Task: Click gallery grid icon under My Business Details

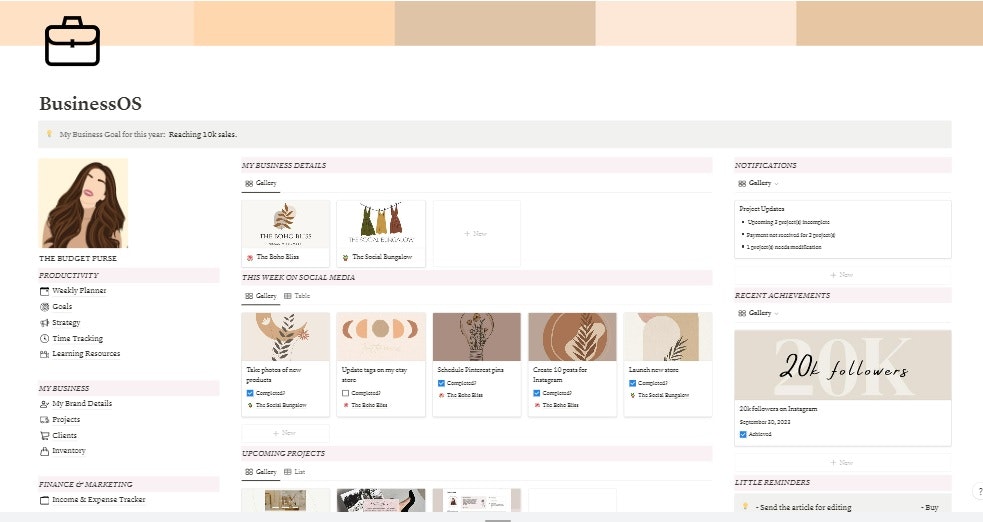Action: point(249,184)
